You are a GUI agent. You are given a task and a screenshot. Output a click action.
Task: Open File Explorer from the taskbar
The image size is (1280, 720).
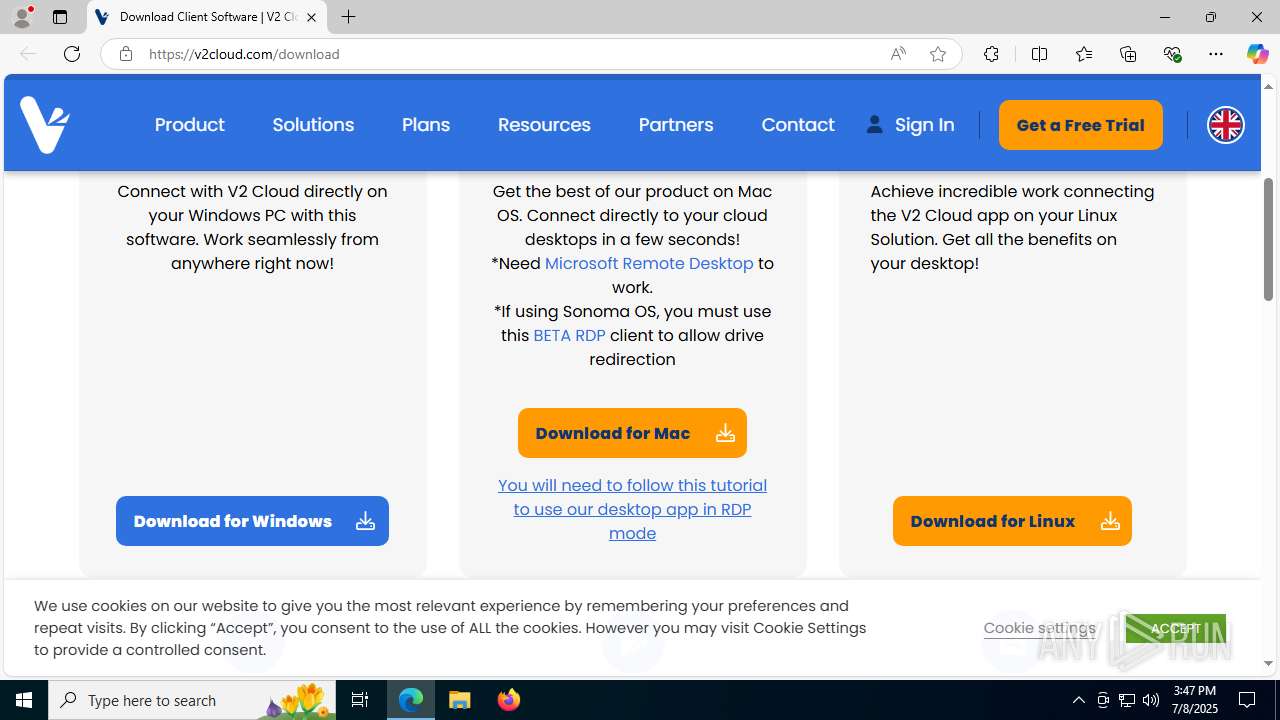click(460, 700)
